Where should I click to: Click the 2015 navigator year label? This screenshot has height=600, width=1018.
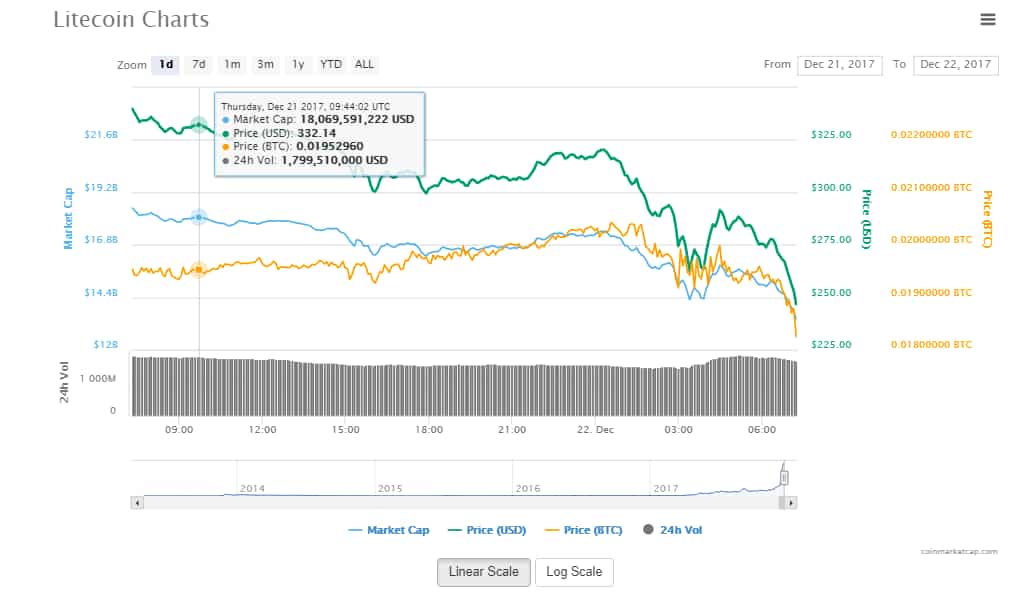[x=390, y=488]
